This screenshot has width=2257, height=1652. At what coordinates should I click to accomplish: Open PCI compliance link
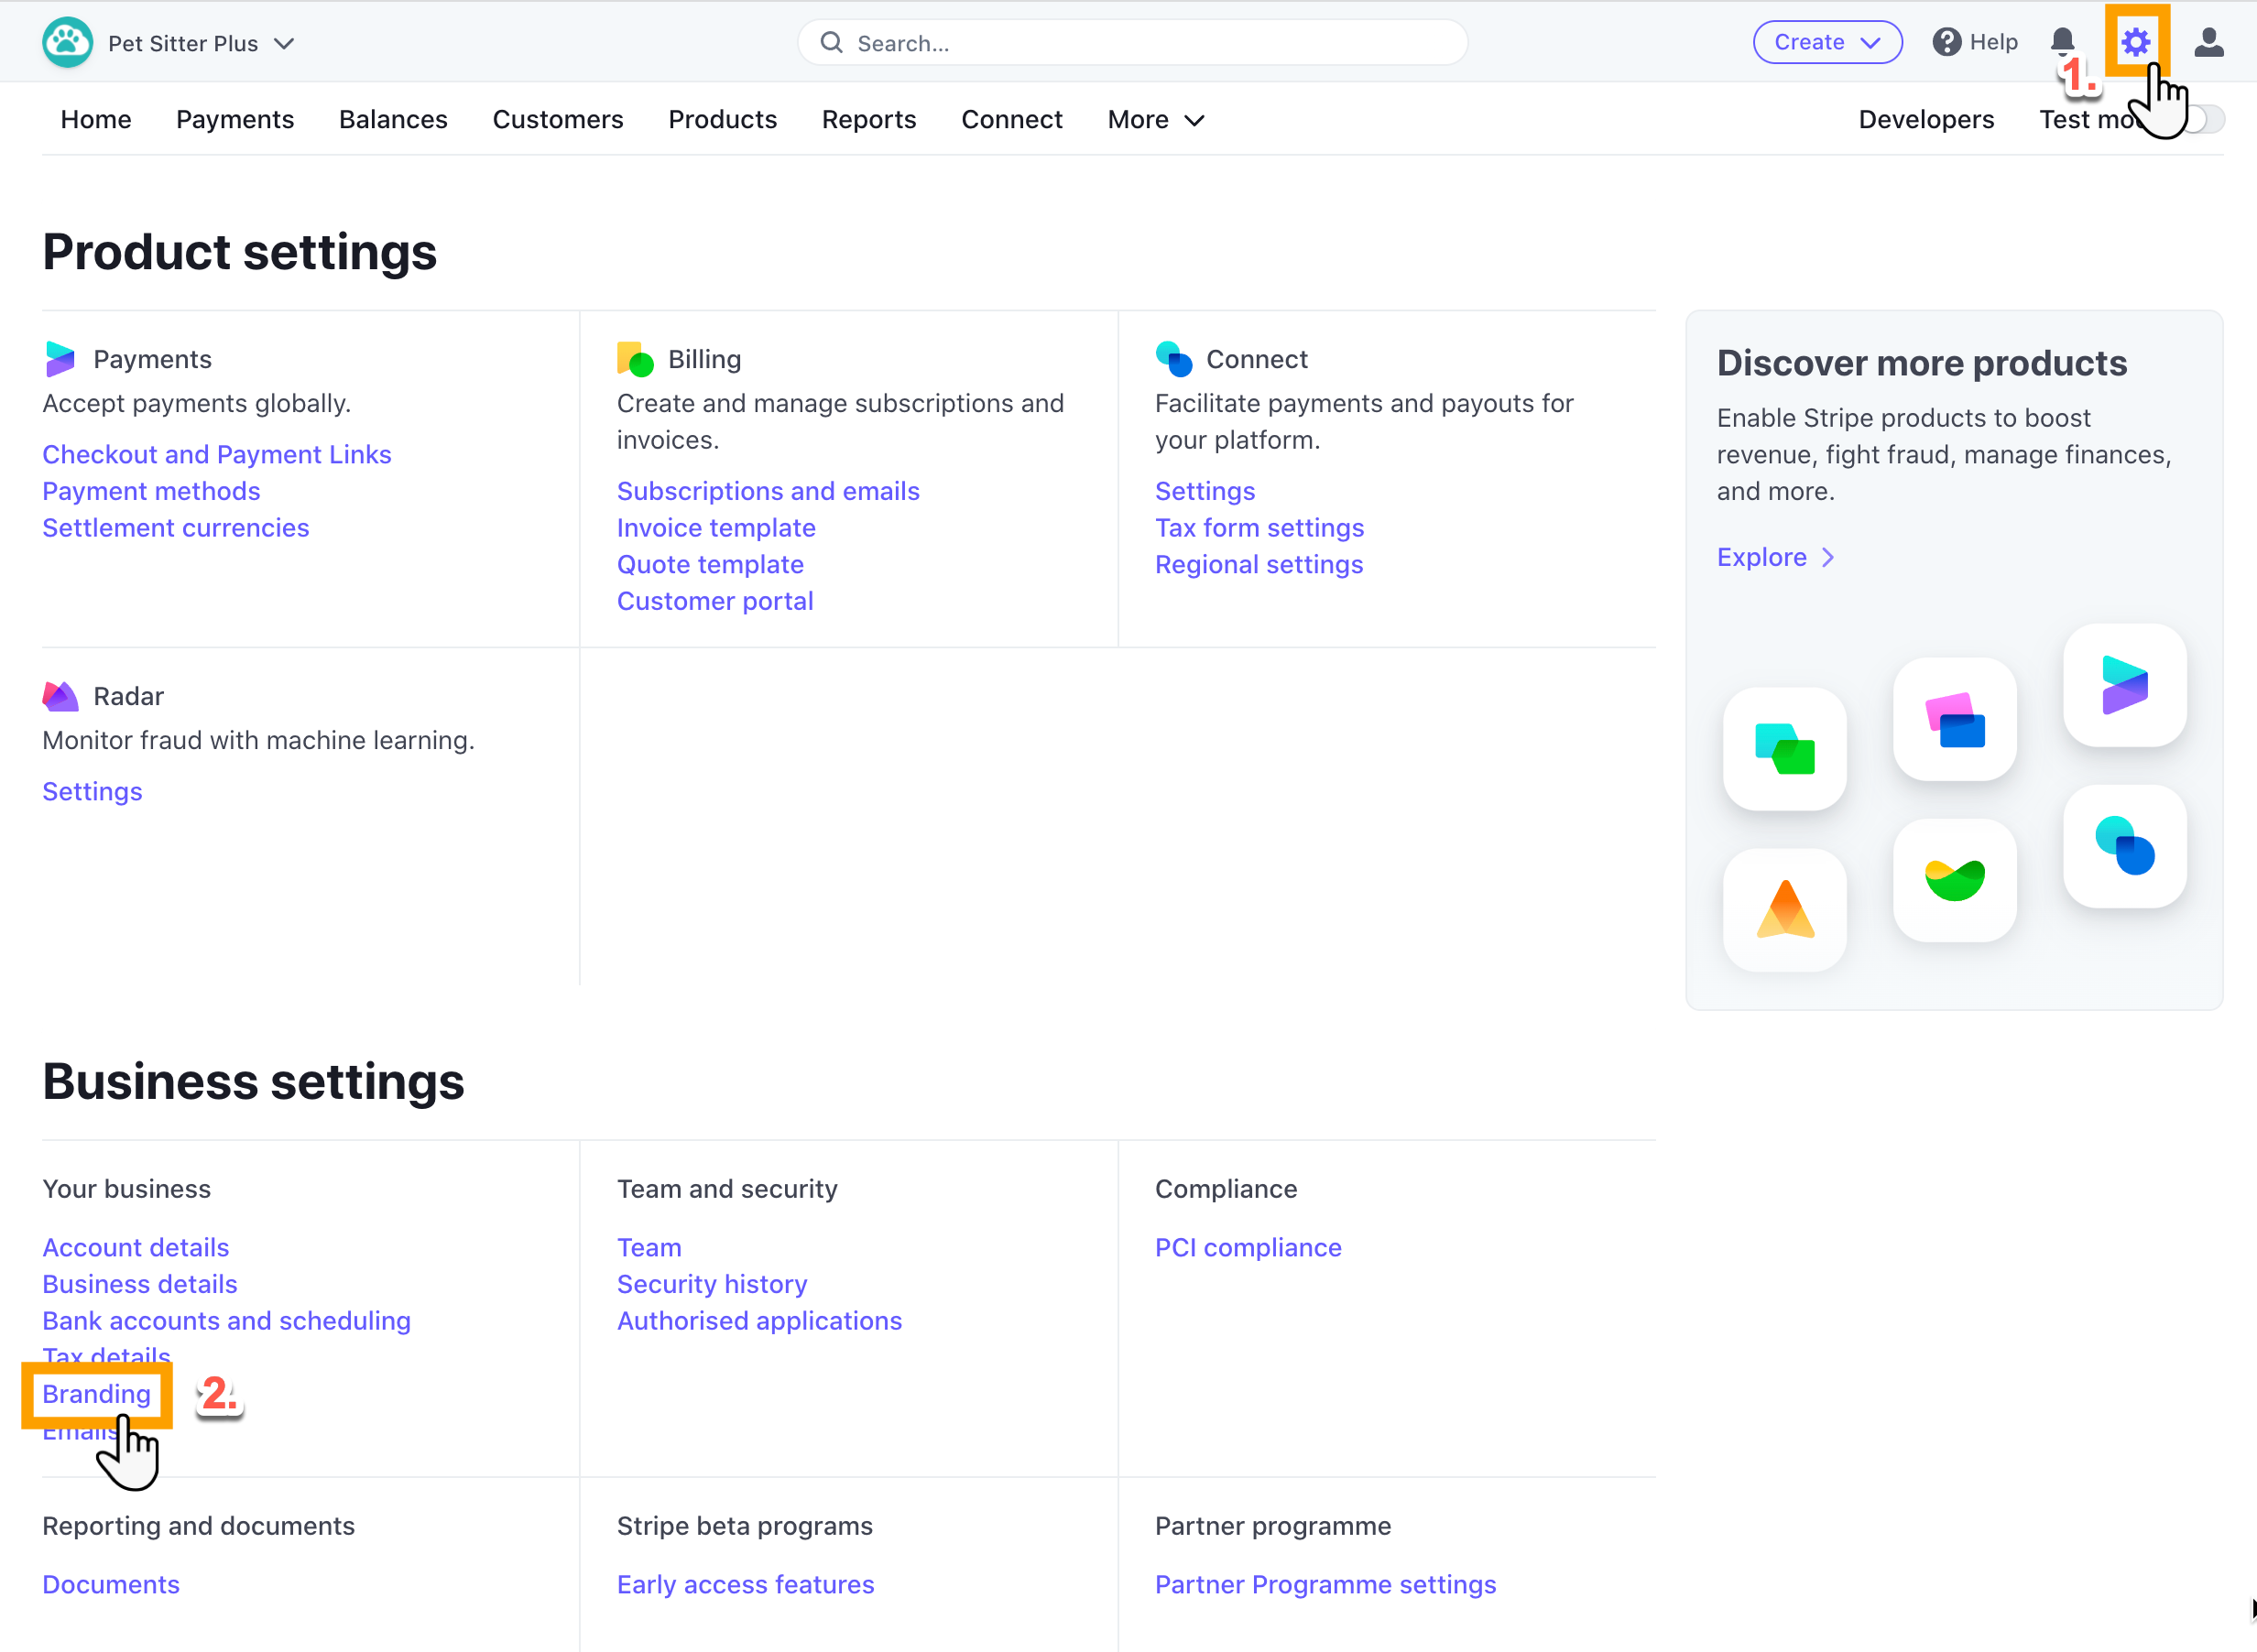click(1246, 1245)
